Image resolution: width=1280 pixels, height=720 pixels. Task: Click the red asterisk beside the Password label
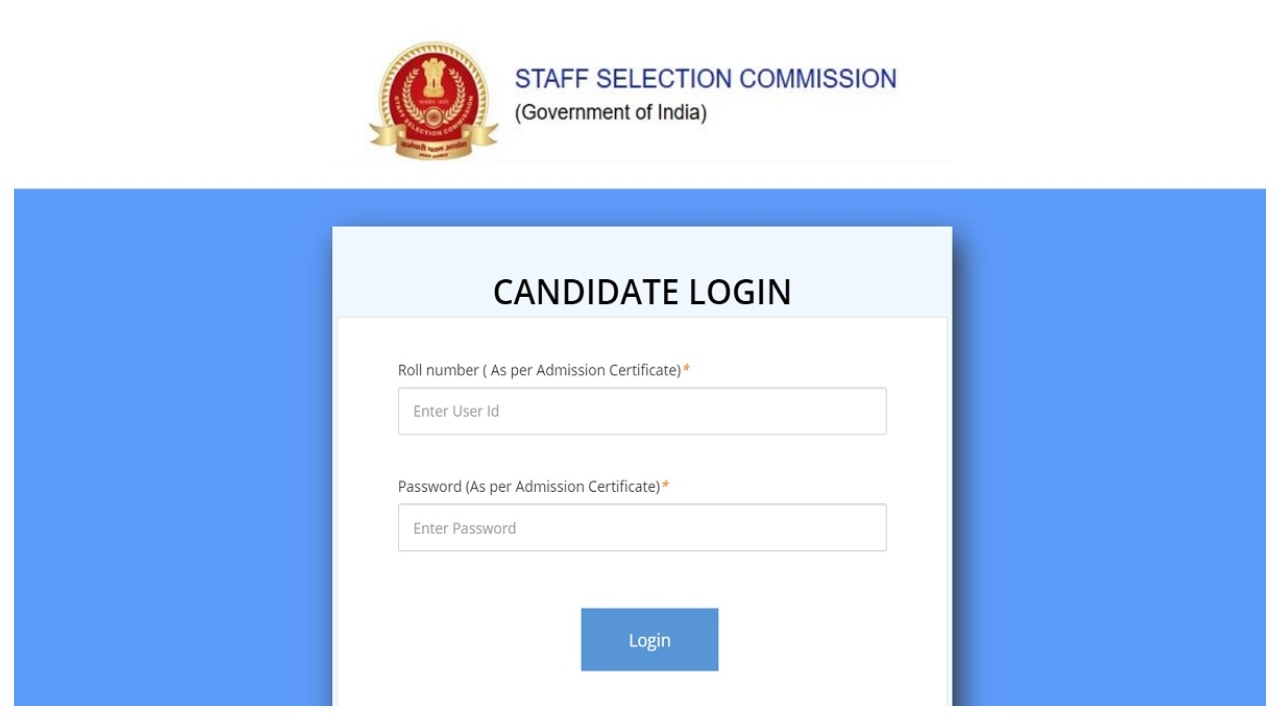(x=666, y=487)
